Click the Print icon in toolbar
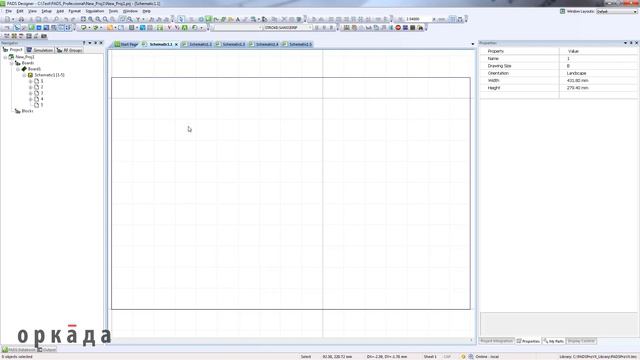This screenshot has width=640, height=360. click(x=21, y=19)
